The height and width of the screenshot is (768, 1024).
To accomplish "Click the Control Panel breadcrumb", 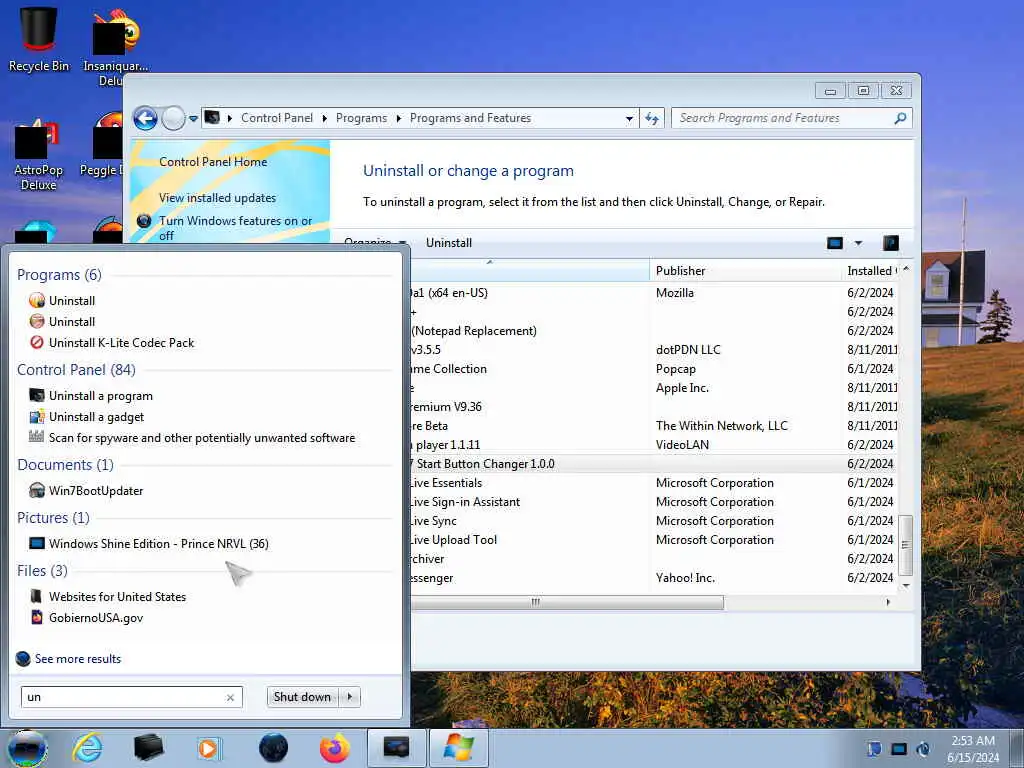I will tap(277, 118).
